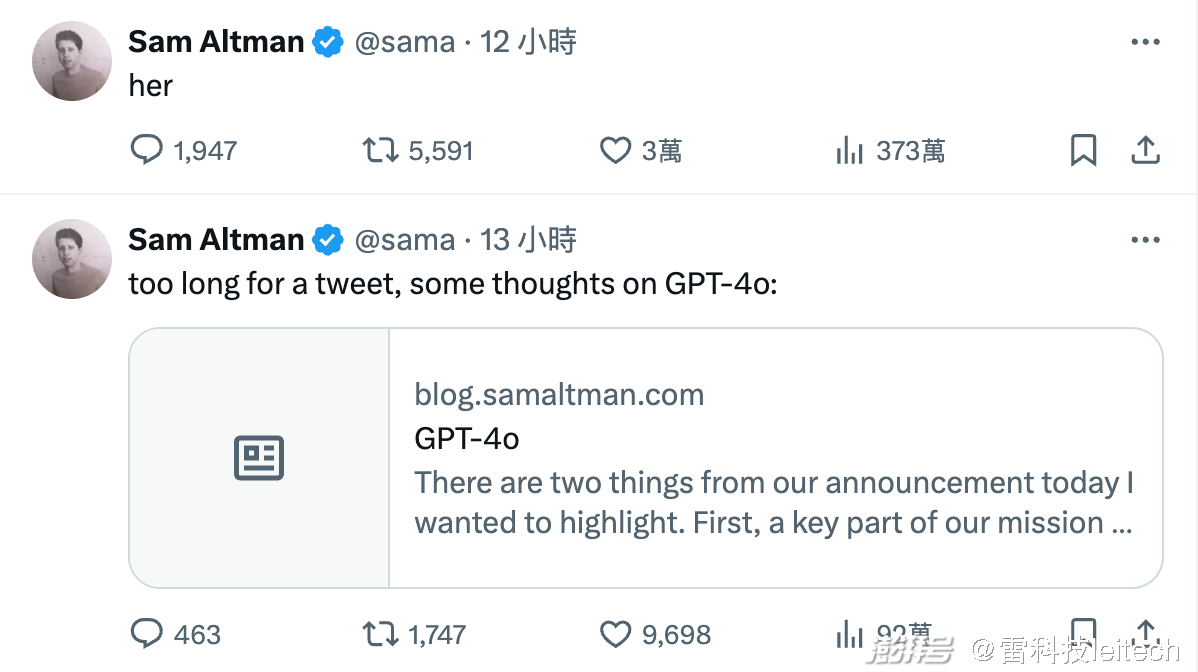This screenshot has height=672, width=1198.
Task: Toggle retweet on the GPT-4o tweet
Action: [x=379, y=634]
